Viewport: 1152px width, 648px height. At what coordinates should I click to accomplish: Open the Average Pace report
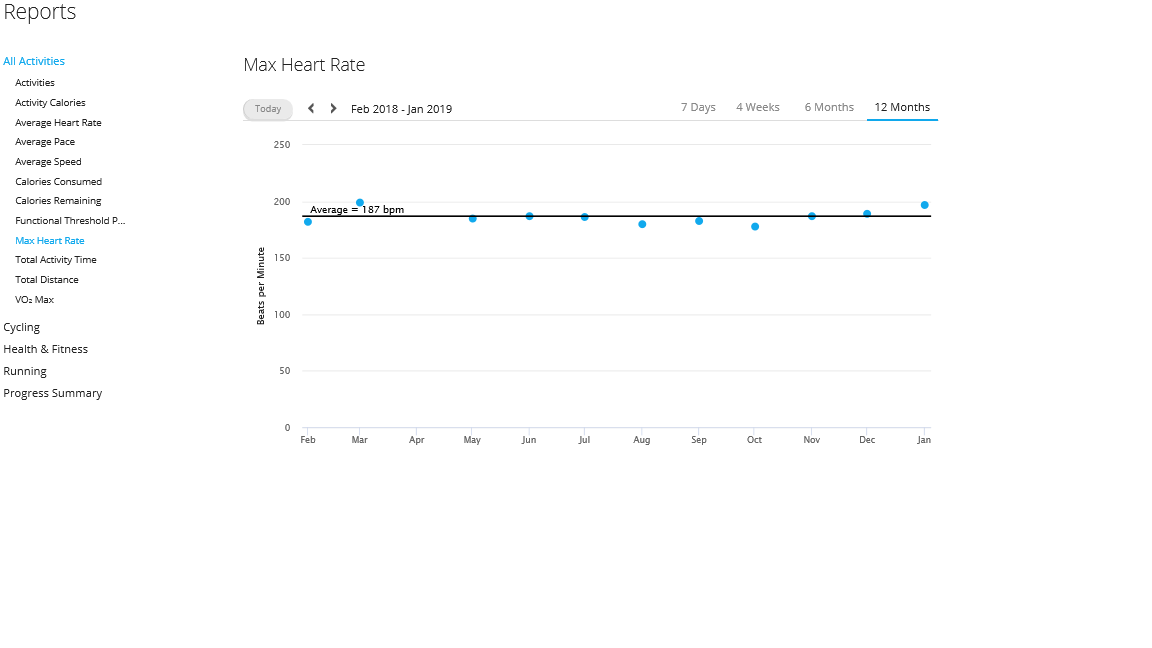pos(45,142)
